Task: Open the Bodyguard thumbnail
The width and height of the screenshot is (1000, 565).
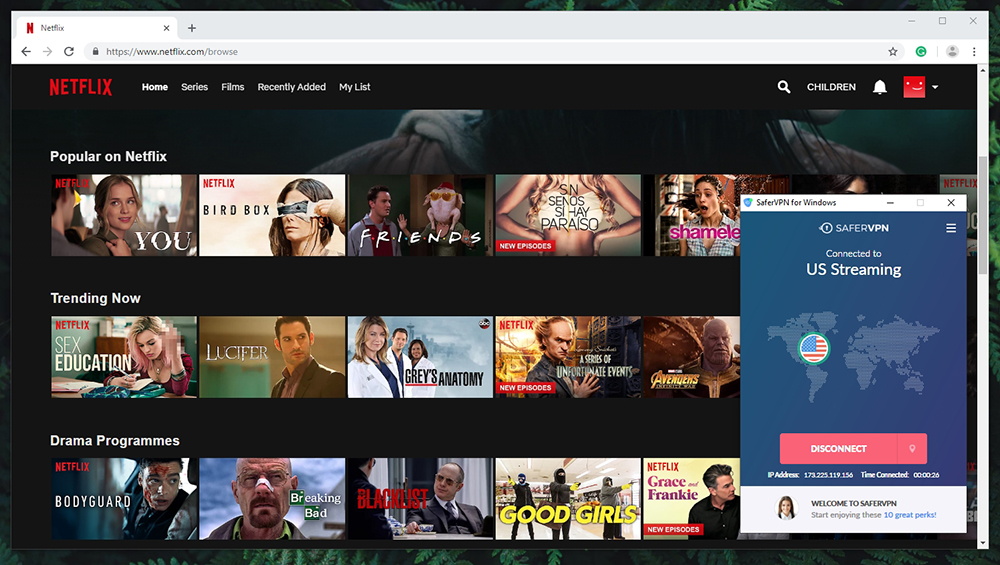Action: pos(124,499)
